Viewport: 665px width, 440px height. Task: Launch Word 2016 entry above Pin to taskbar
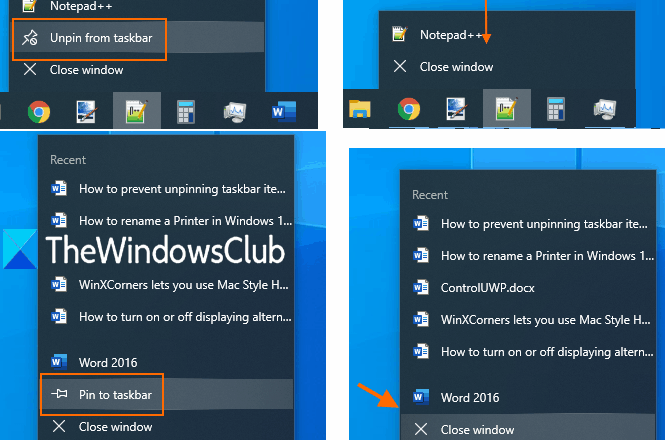pyautogui.click(x=165, y=362)
